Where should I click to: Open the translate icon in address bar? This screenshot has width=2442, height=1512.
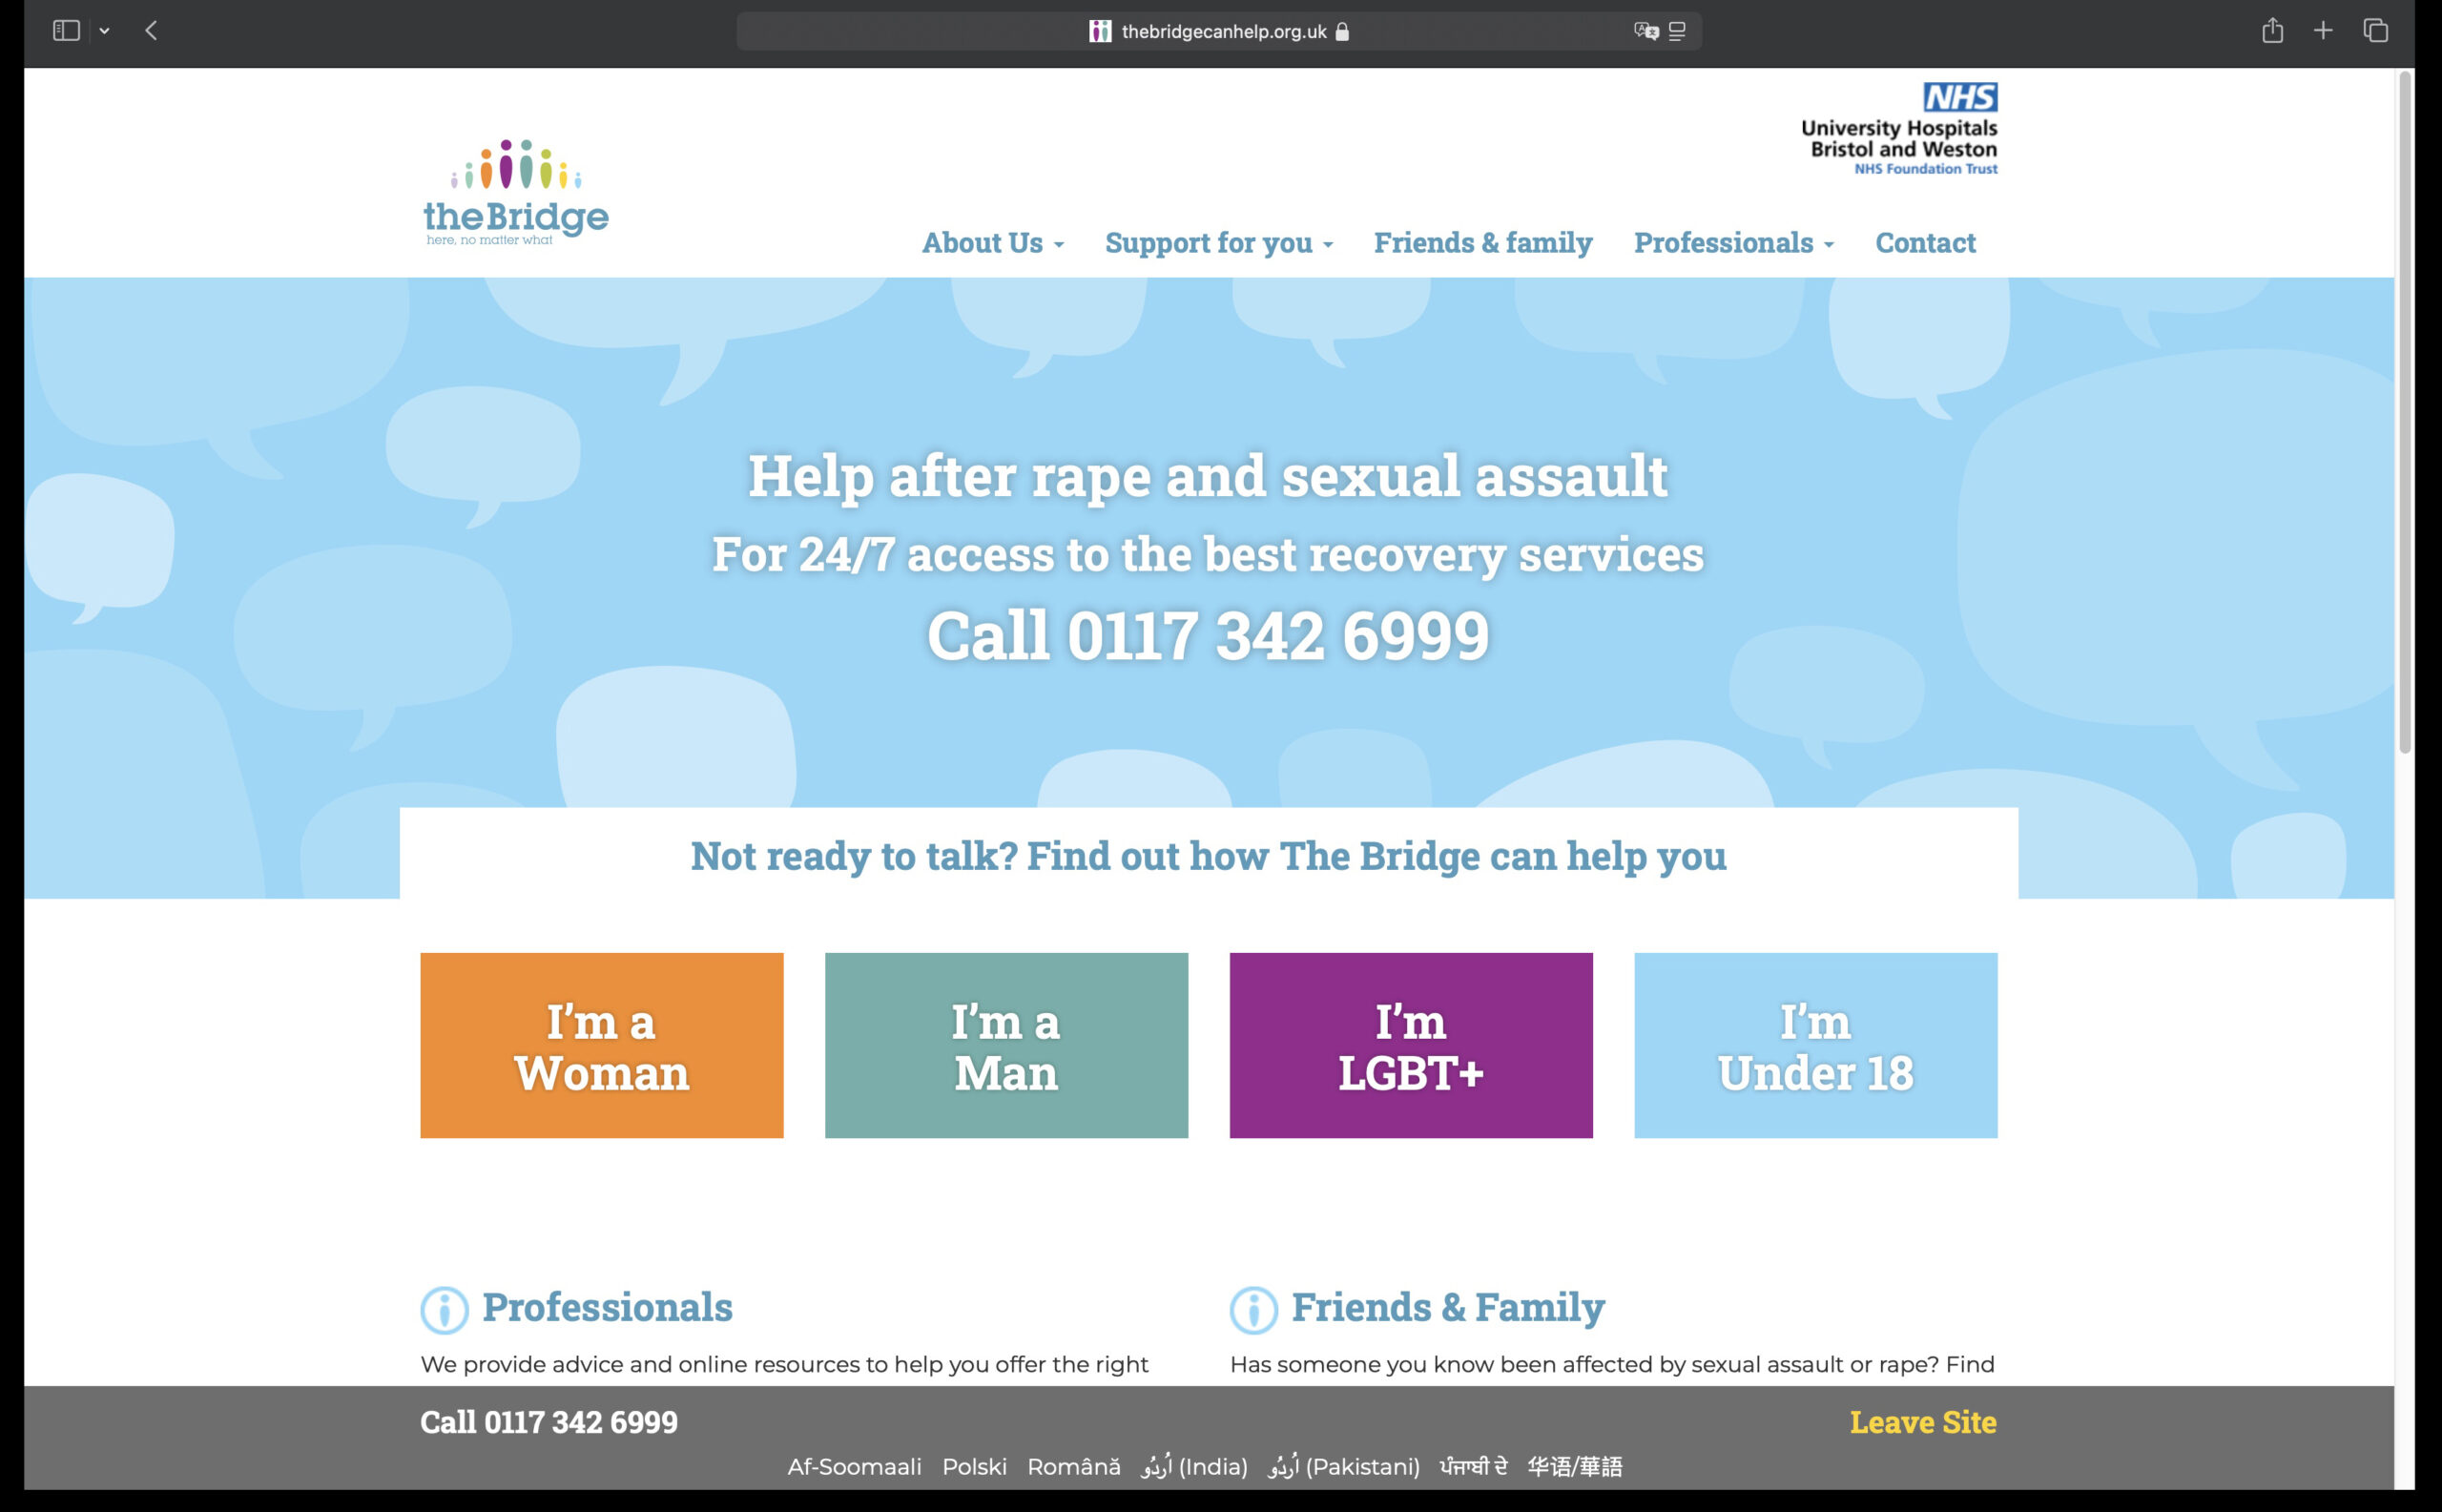(x=1646, y=31)
